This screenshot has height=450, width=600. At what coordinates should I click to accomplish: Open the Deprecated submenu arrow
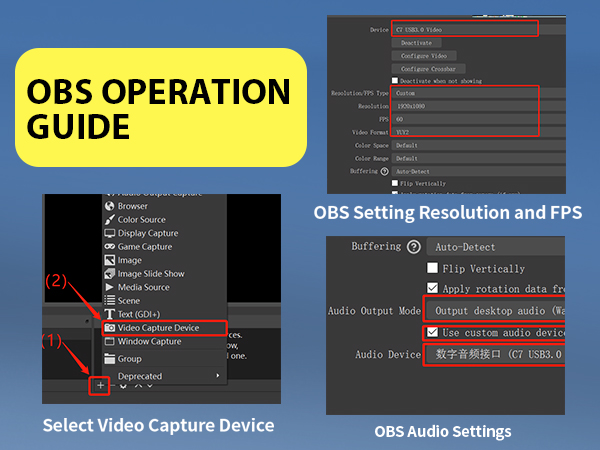click(218, 376)
